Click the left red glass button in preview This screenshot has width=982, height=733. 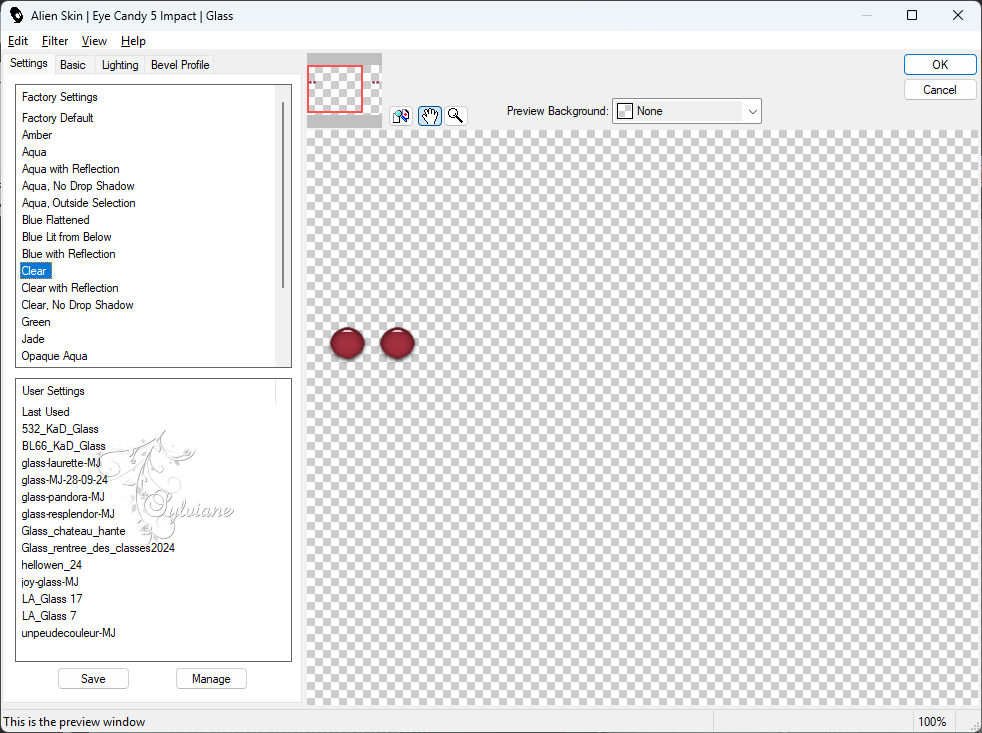coord(347,343)
